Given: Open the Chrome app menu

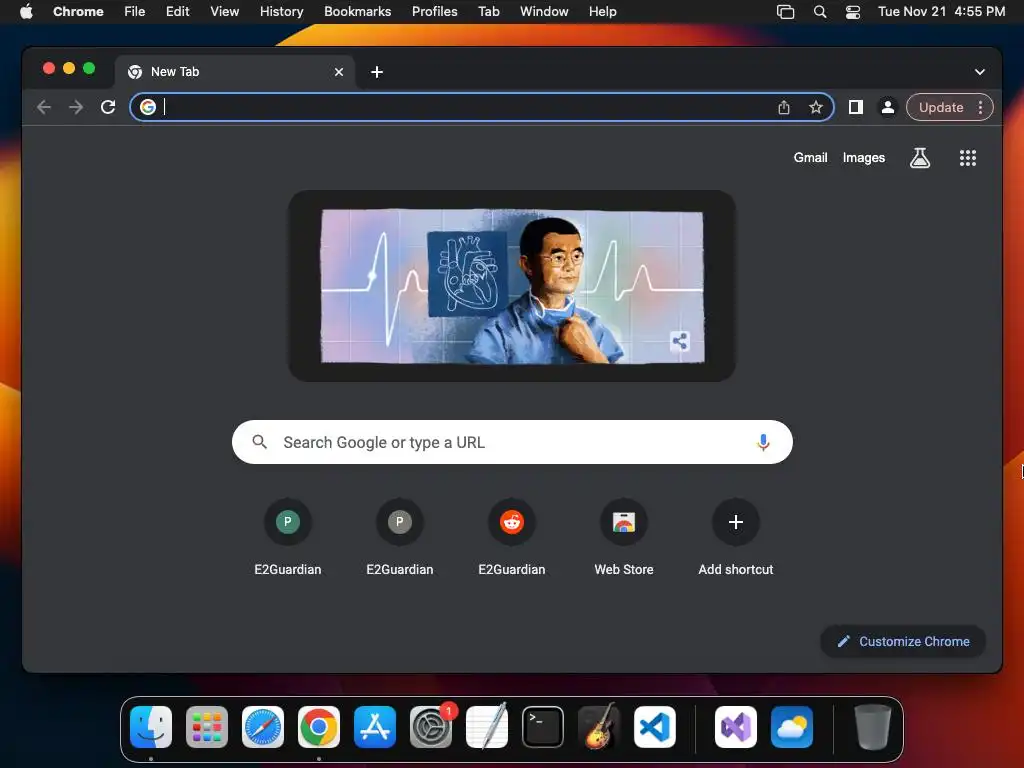Looking at the screenshot, I should (x=78, y=11).
